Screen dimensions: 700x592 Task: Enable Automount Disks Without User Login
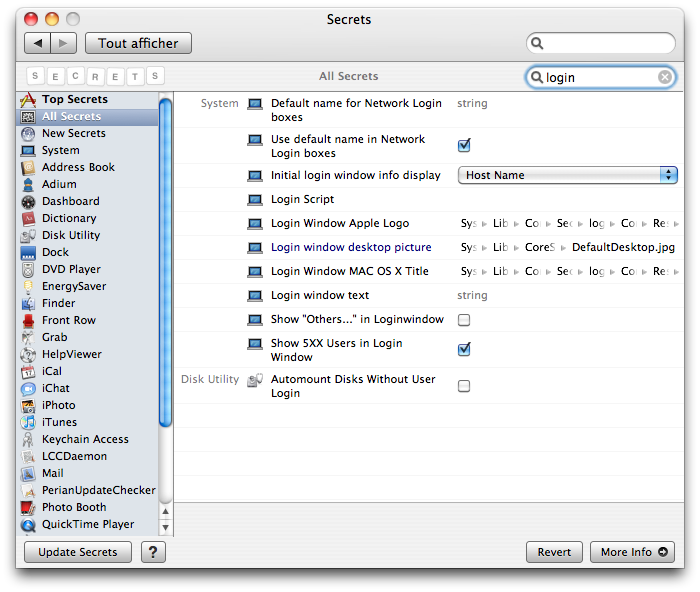click(464, 386)
